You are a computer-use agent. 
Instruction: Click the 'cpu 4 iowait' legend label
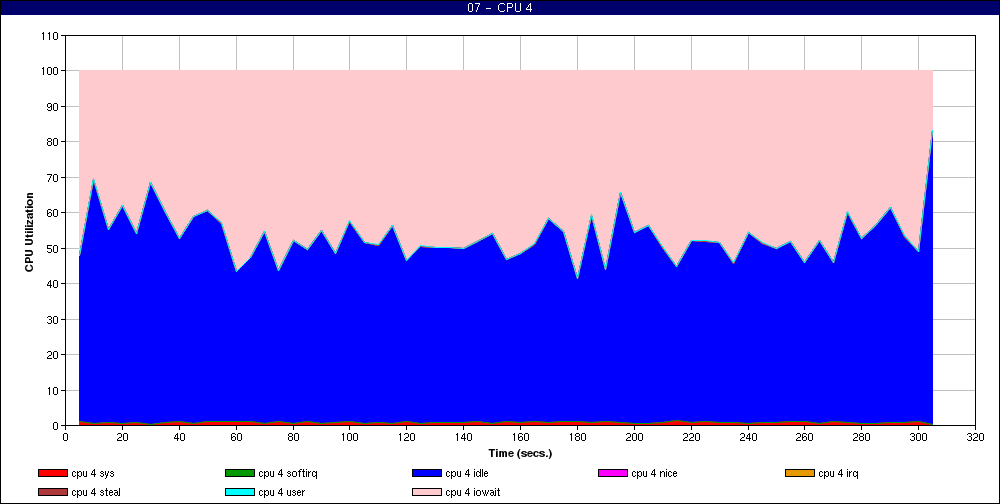473,493
